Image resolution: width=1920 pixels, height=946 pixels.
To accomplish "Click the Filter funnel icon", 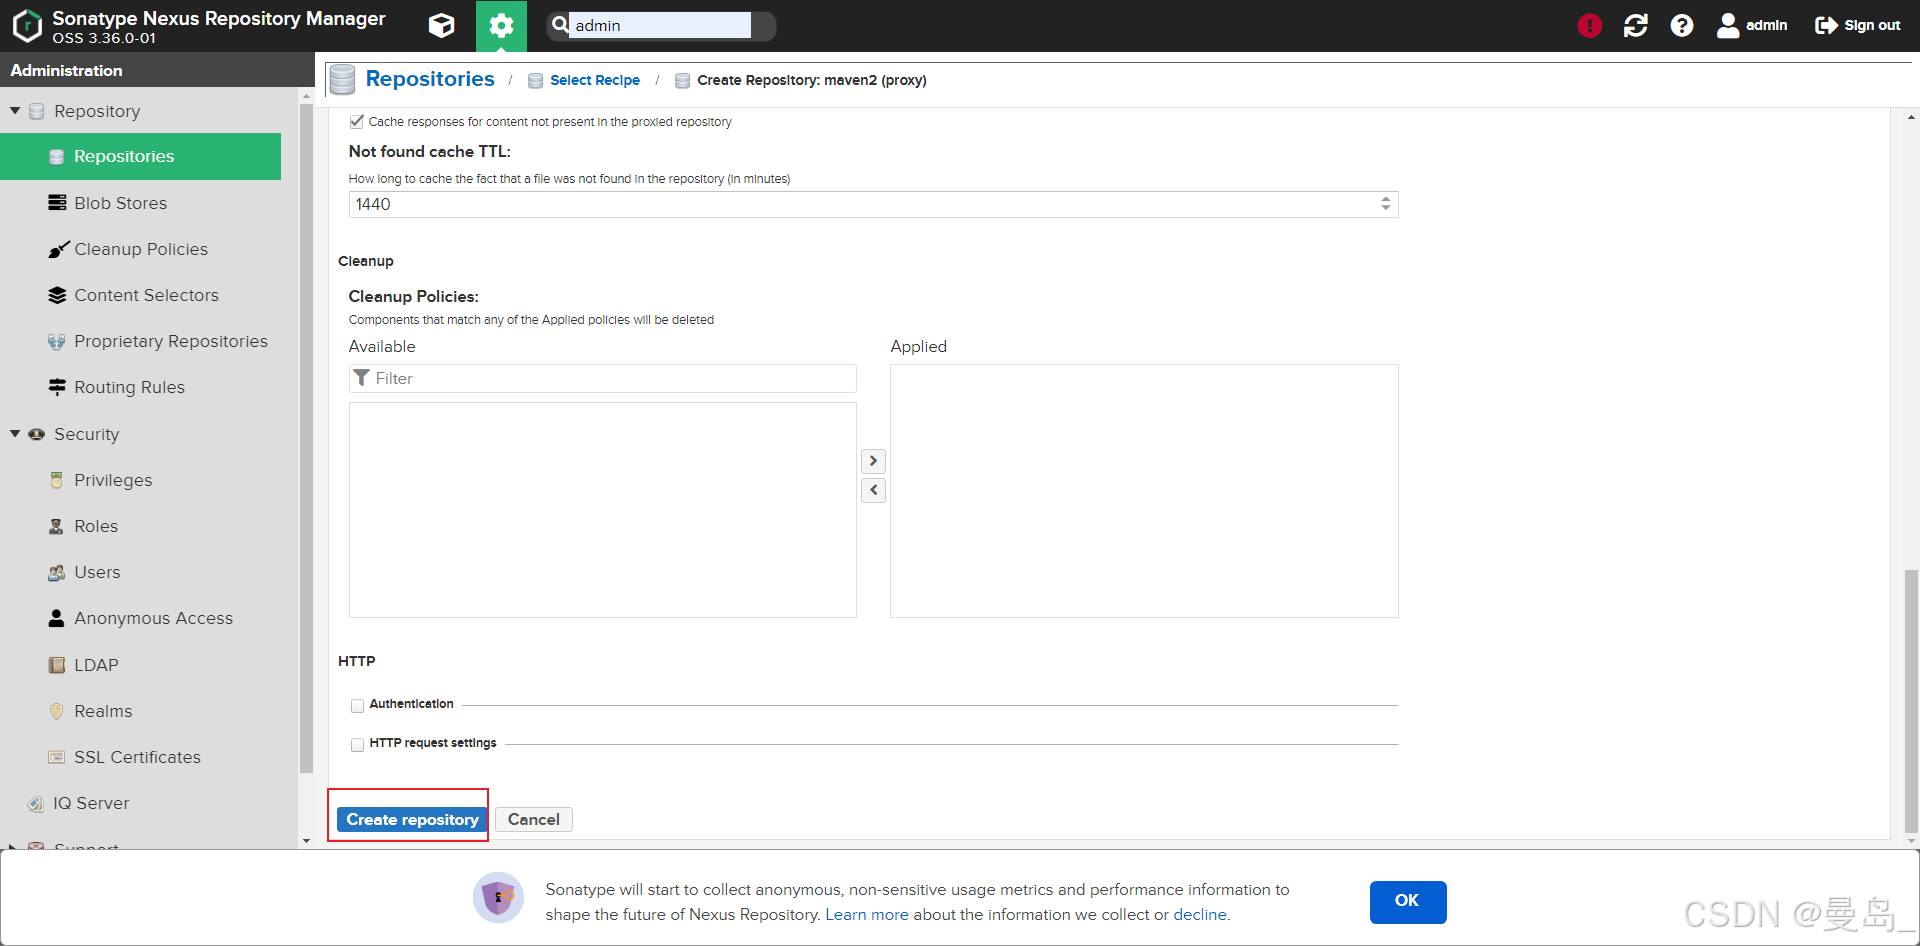I will (x=362, y=378).
